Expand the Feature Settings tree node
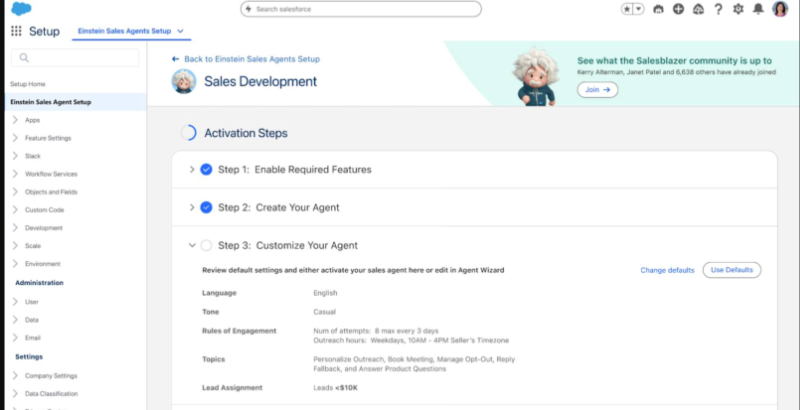 [x=15, y=138]
